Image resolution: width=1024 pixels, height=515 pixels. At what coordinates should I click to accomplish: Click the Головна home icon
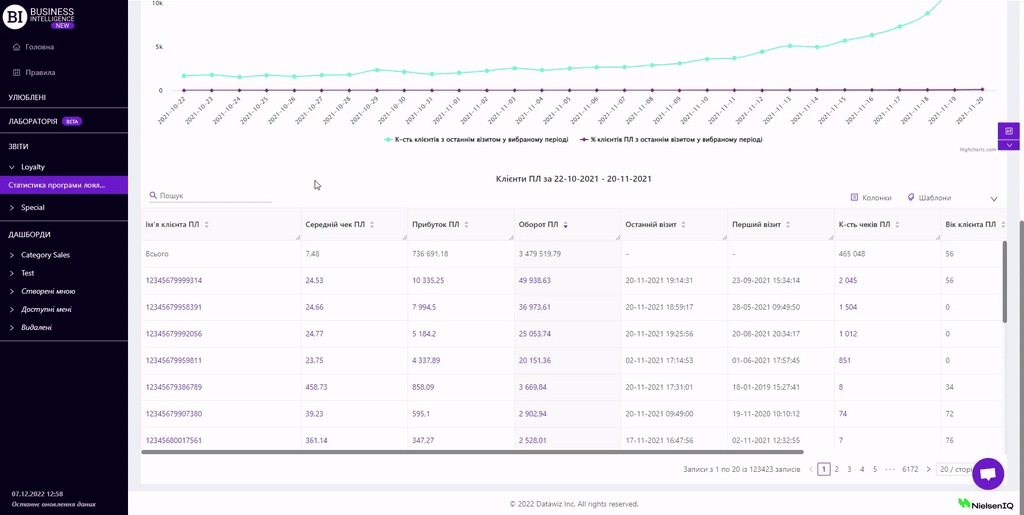pos(17,47)
